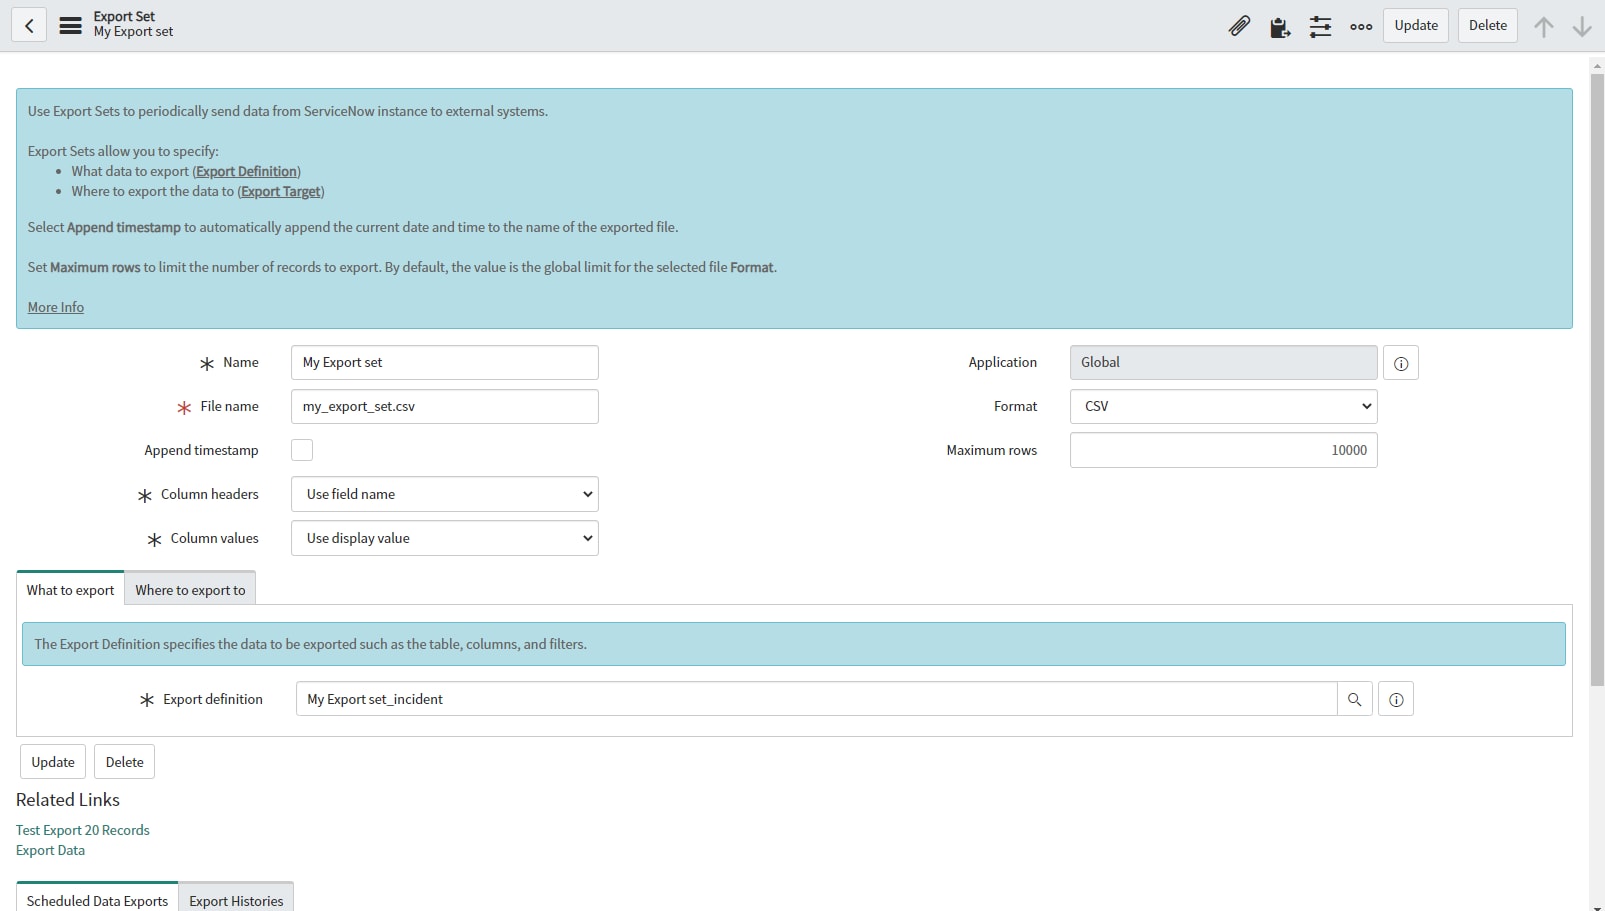Open the more options ellipsis icon
This screenshot has width=1605, height=911.
click(1361, 27)
